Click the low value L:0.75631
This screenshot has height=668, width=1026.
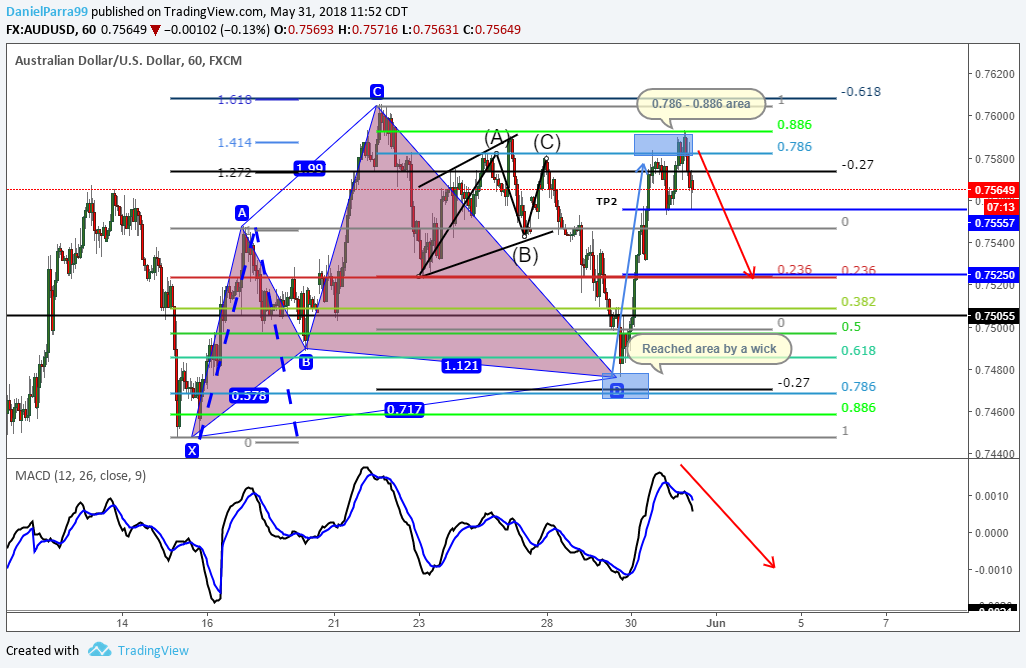[431, 29]
